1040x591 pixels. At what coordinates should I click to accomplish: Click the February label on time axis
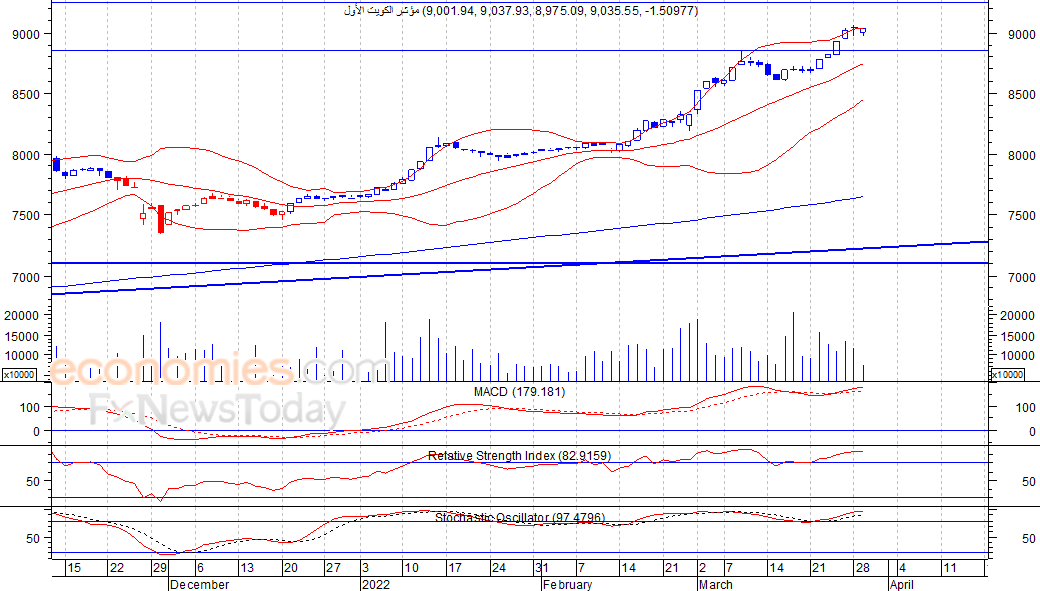pyautogui.click(x=567, y=584)
